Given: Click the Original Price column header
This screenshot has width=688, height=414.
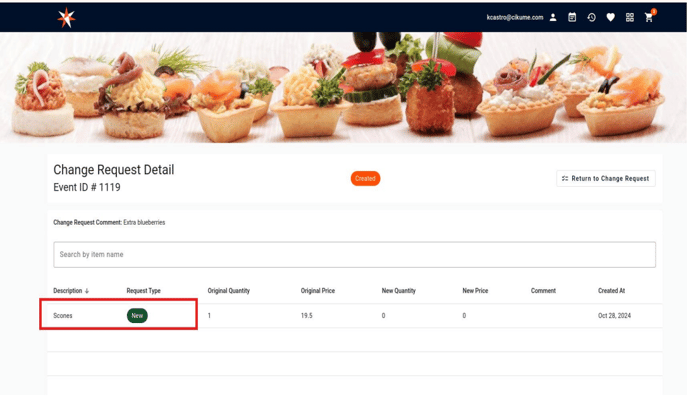Looking at the screenshot, I should [318, 291].
